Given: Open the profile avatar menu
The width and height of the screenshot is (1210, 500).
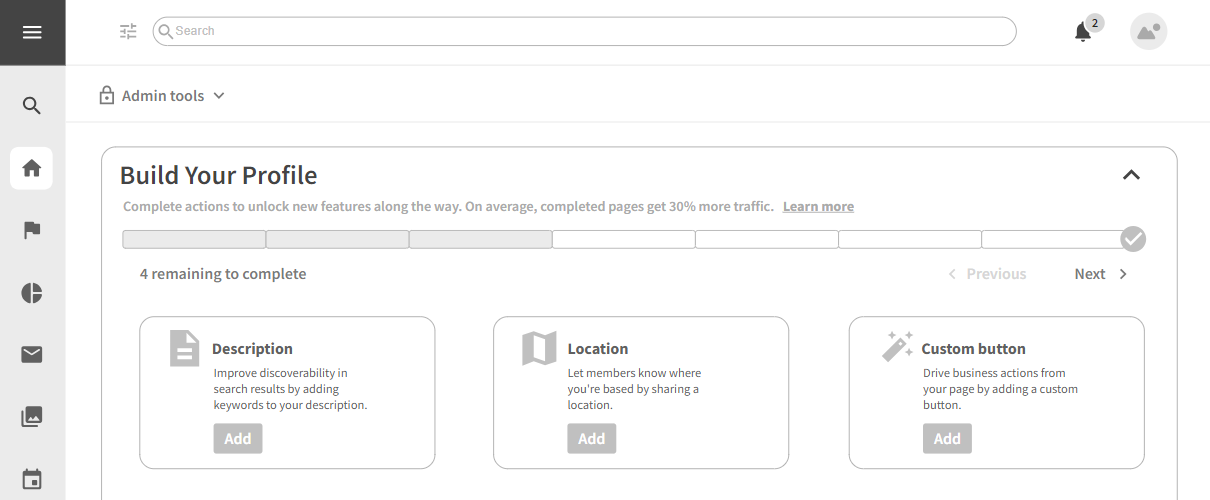Looking at the screenshot, I should coord(1149,31).
